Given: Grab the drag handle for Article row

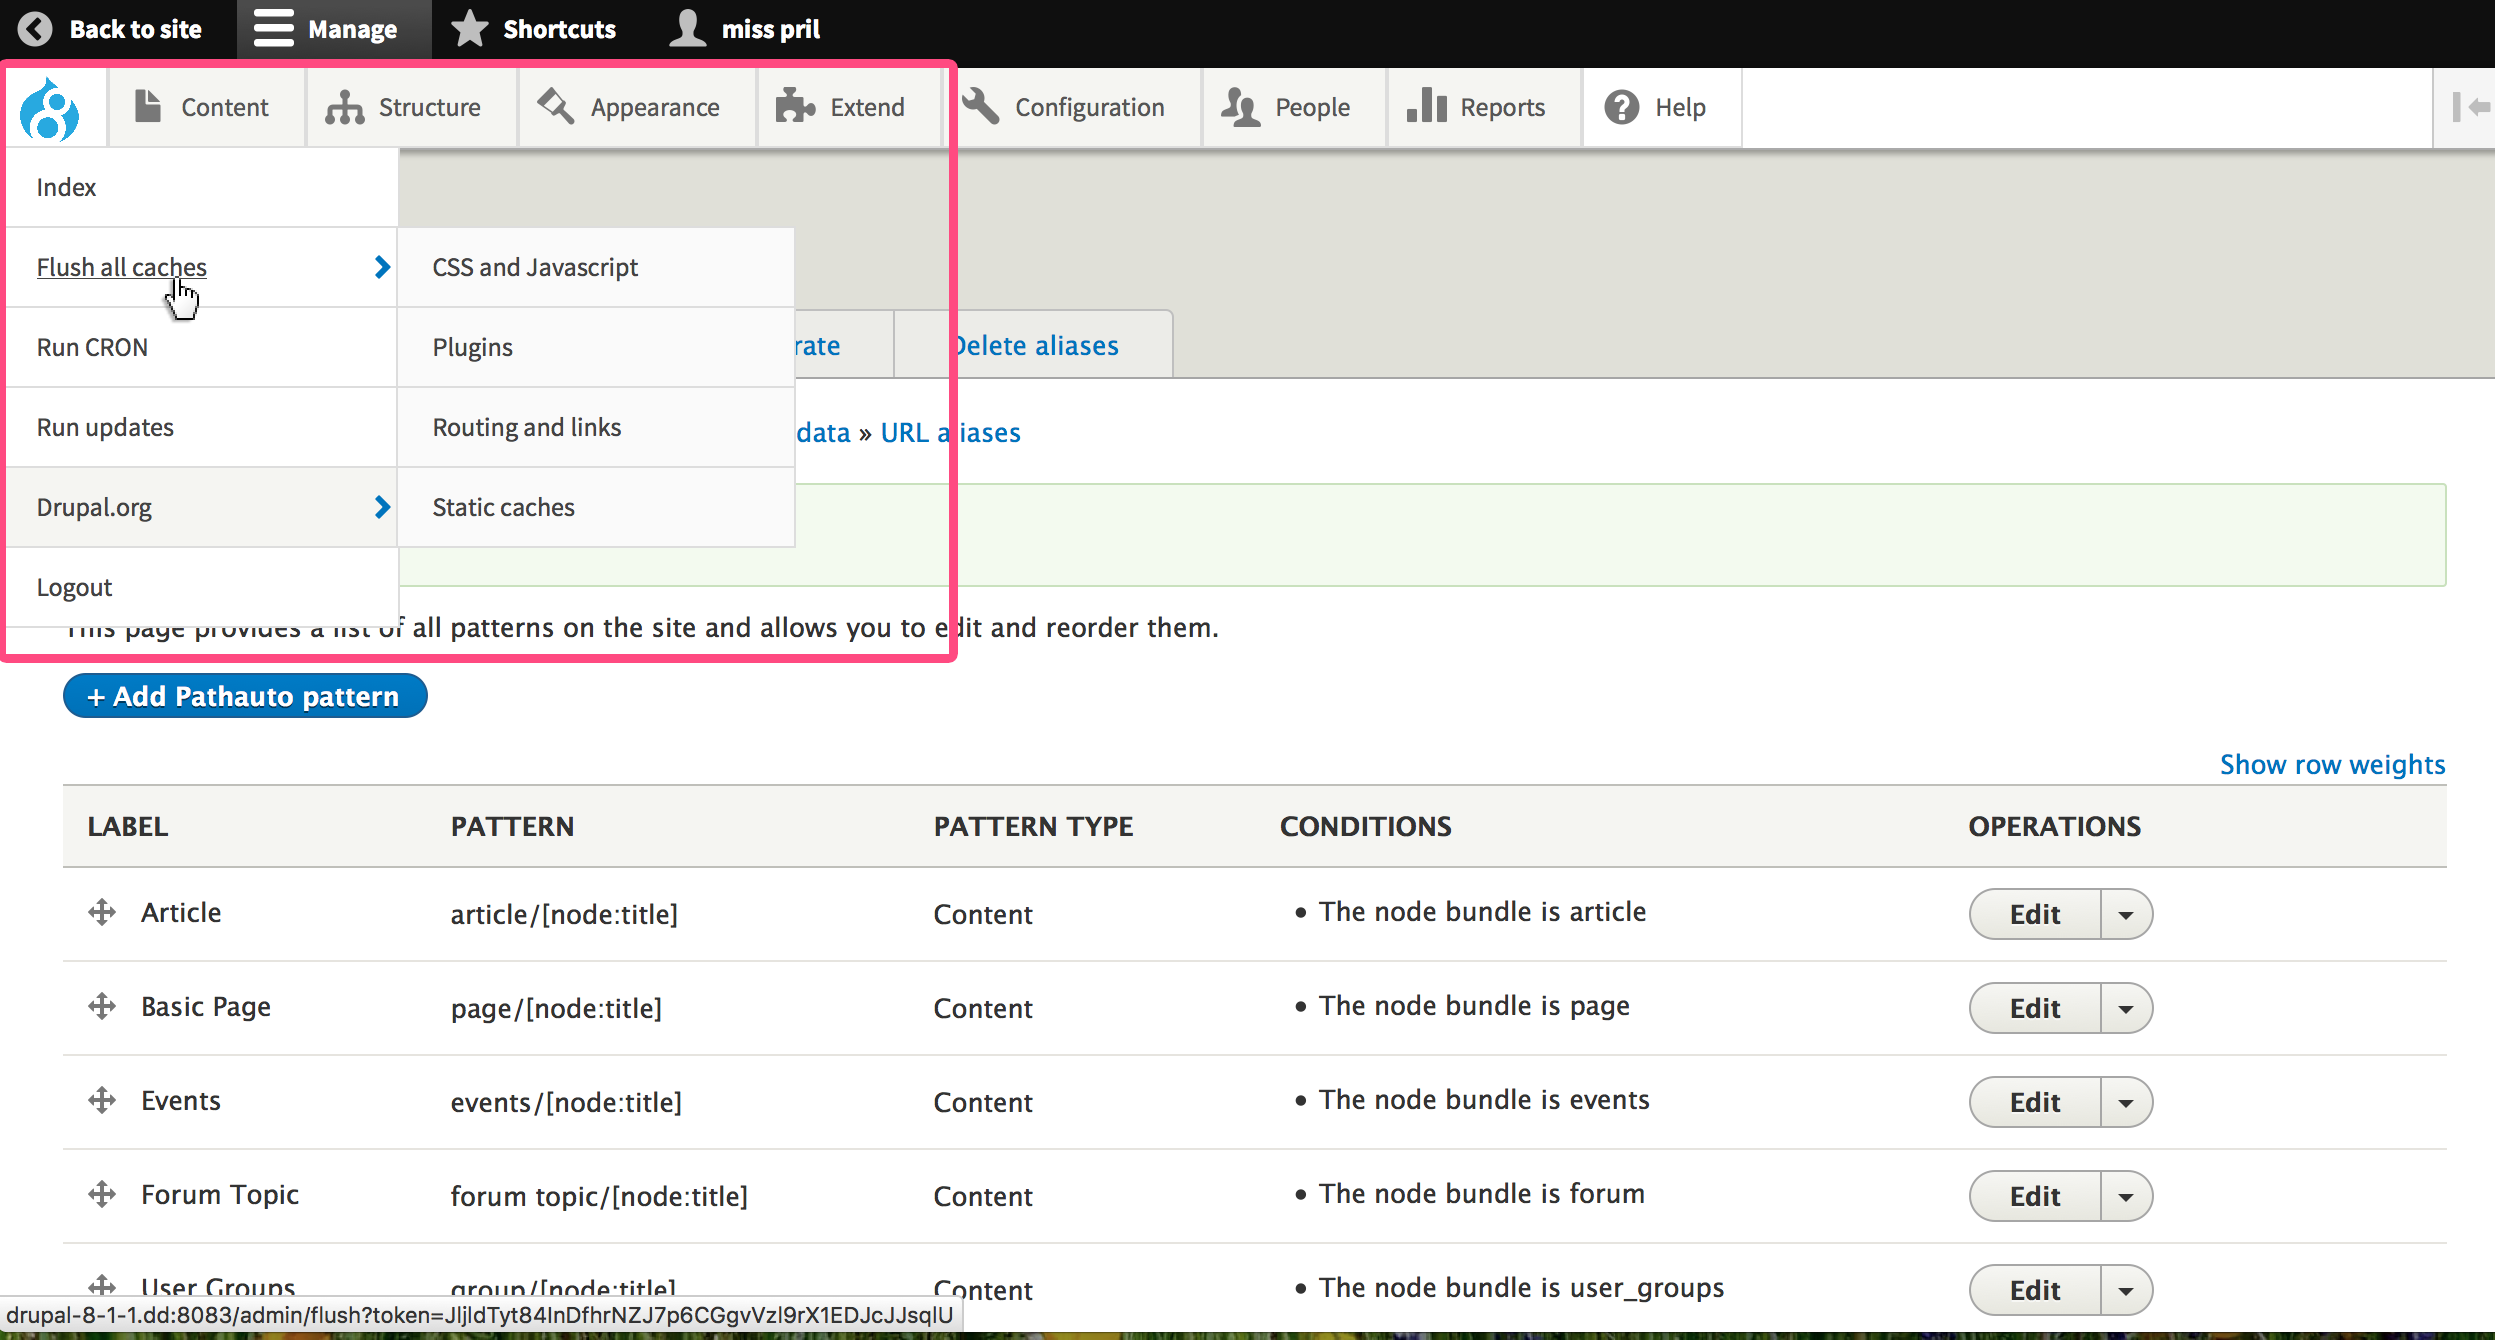Looking at the screenshot, I should coord(102,912).
